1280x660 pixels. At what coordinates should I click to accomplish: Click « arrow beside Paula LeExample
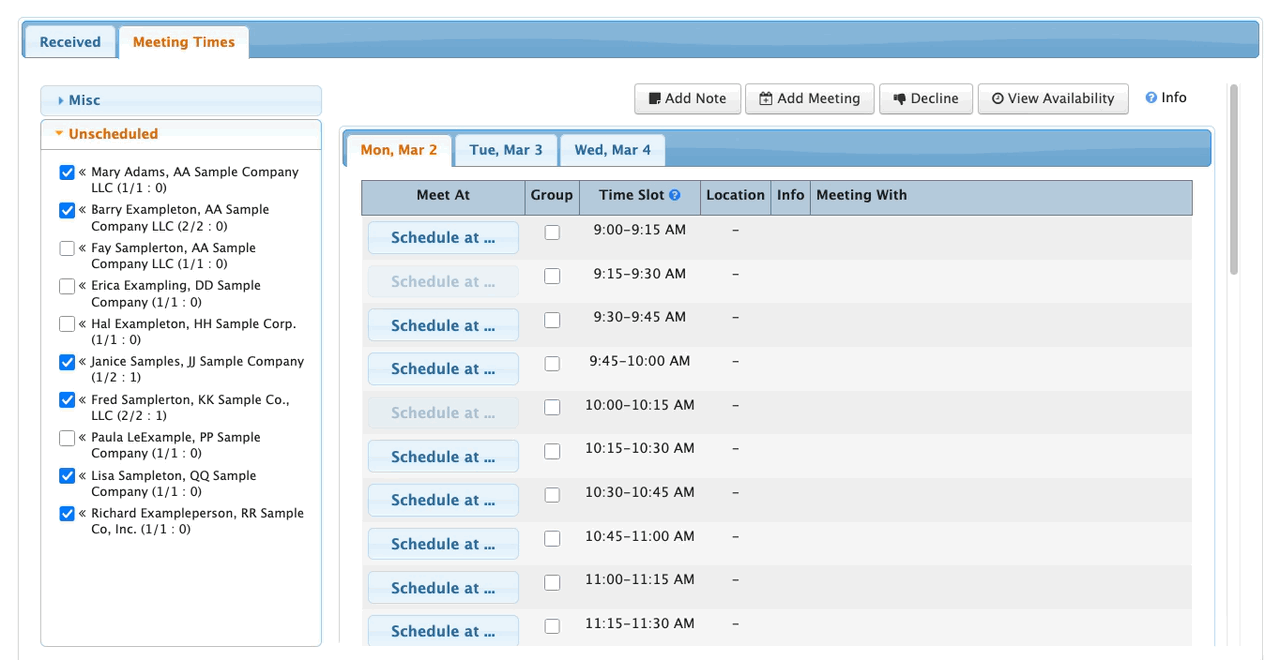pos(83,438)
